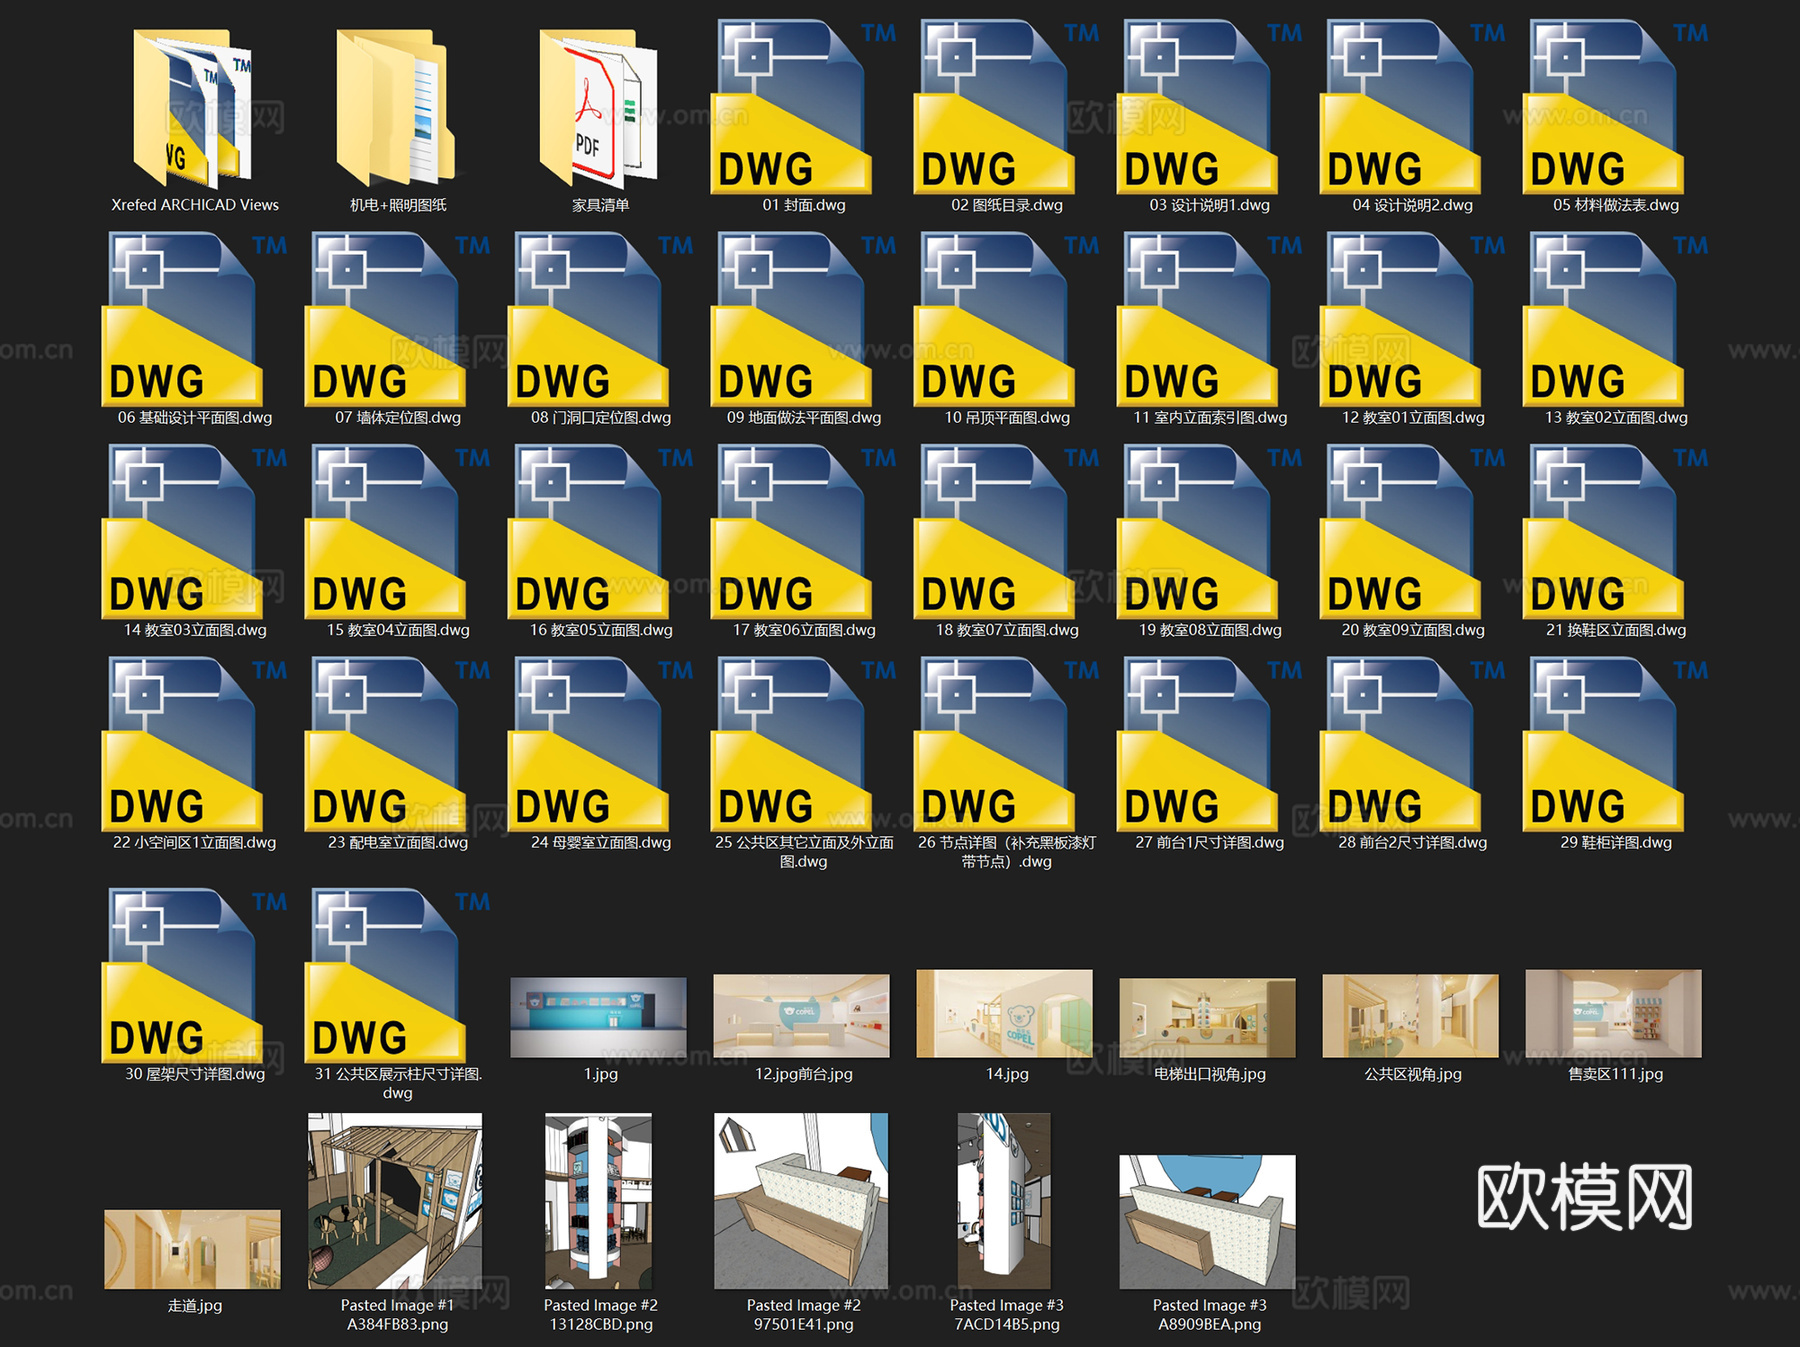Select the 04 设计说明2.dwg file icon

(x=1400, y=107)
